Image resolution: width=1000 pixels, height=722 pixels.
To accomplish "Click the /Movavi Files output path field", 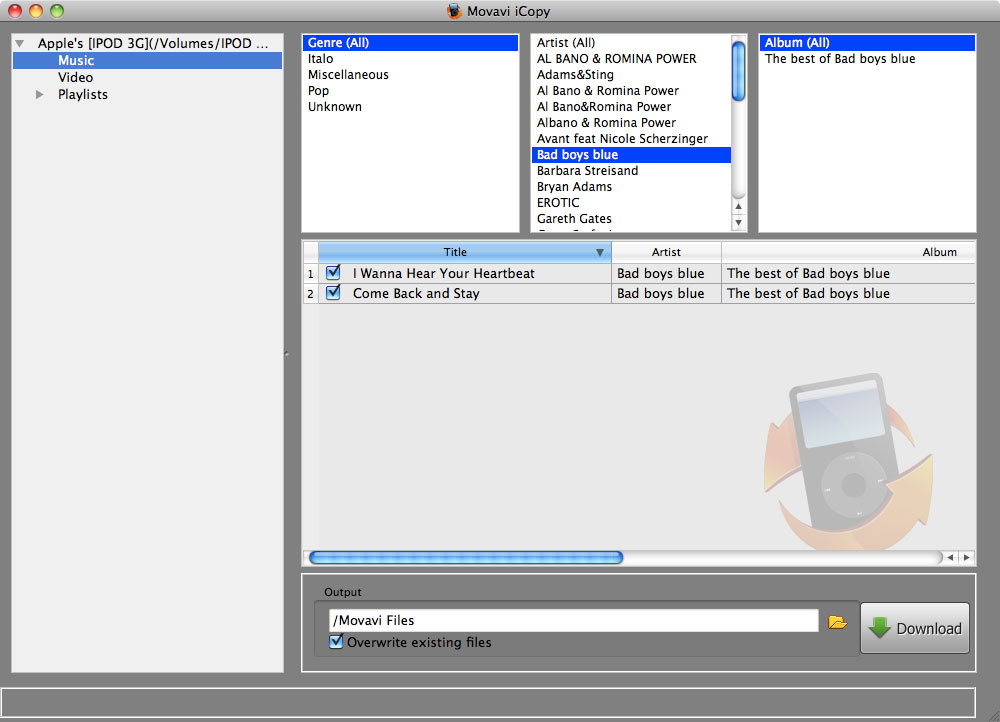I will [573, 621].
